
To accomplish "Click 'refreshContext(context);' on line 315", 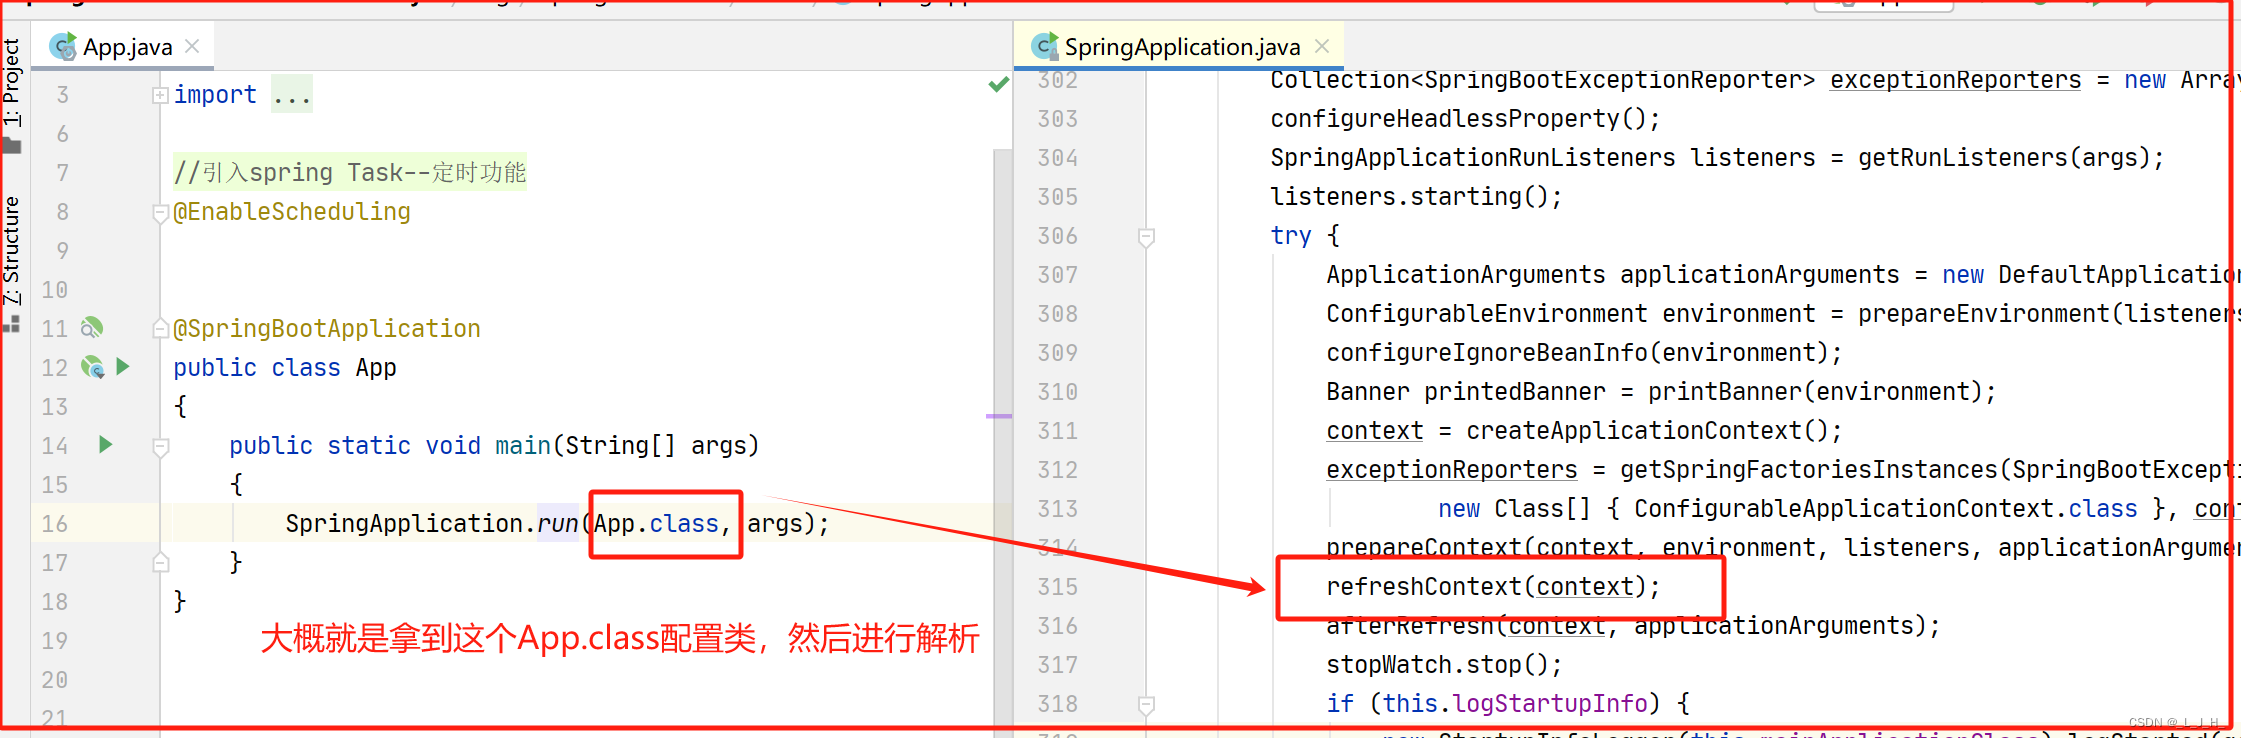I will (x=1494, y=587).
